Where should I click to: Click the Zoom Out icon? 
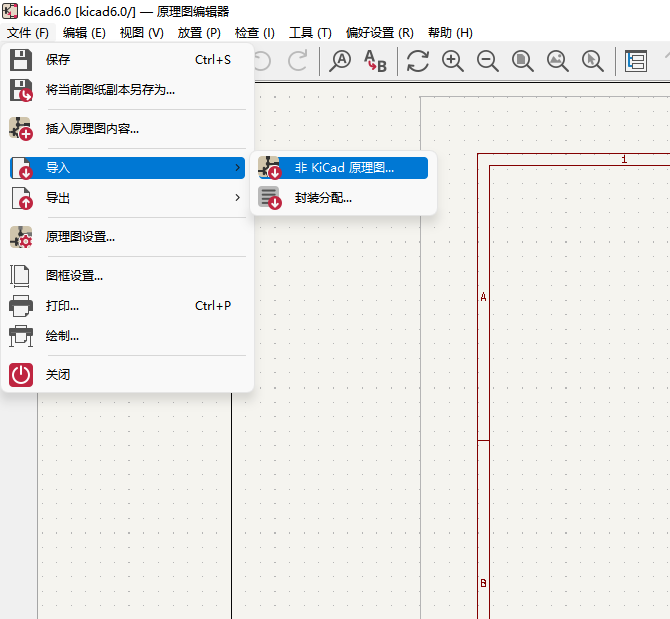[x=488, y=61]
